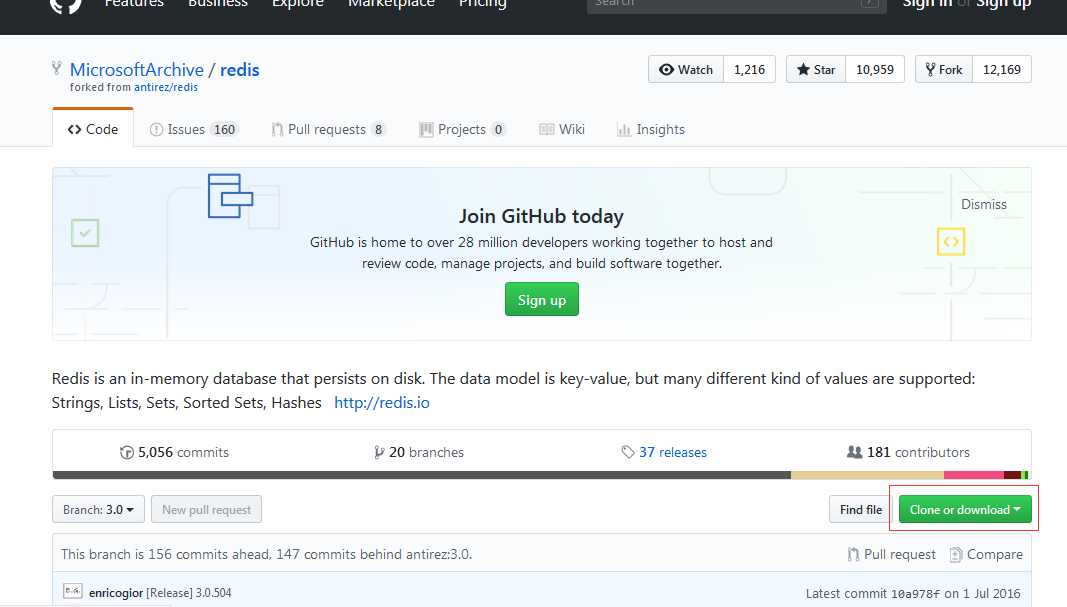
Task: Click the code brackets icon on Code tab
Action: 74,129
